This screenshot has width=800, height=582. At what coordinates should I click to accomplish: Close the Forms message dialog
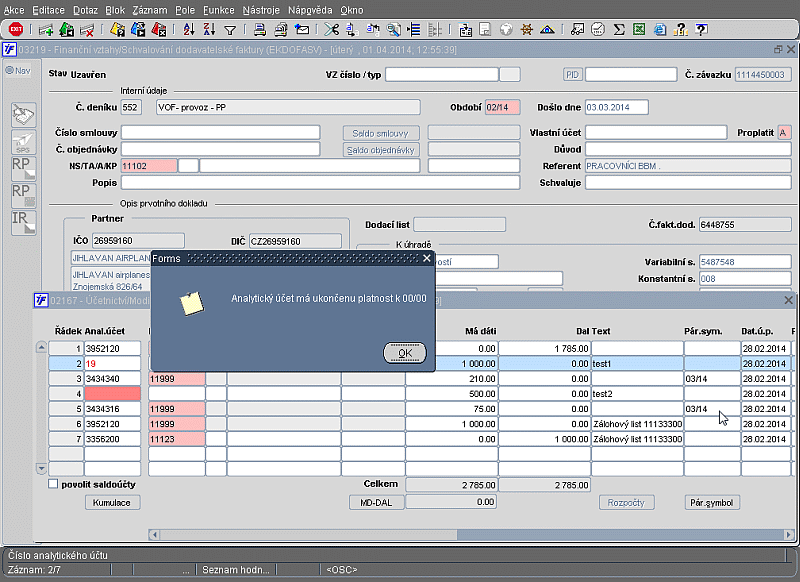coord(427,258)
